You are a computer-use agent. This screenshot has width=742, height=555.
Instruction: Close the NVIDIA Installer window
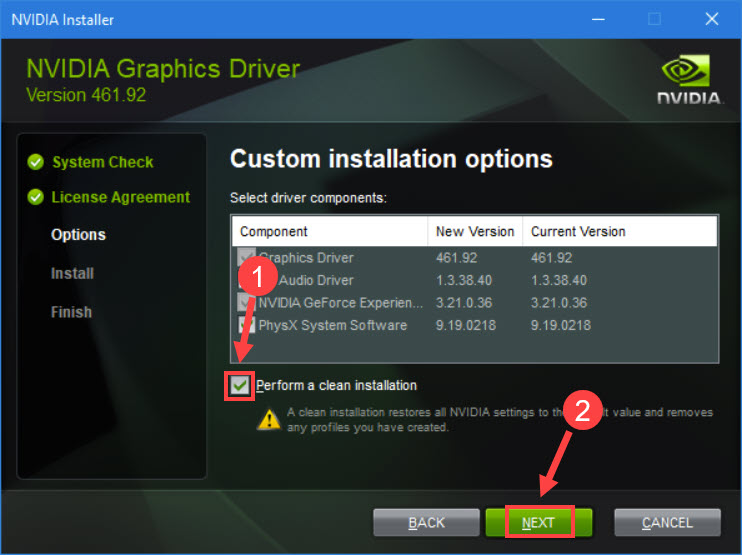pos(712,19)
